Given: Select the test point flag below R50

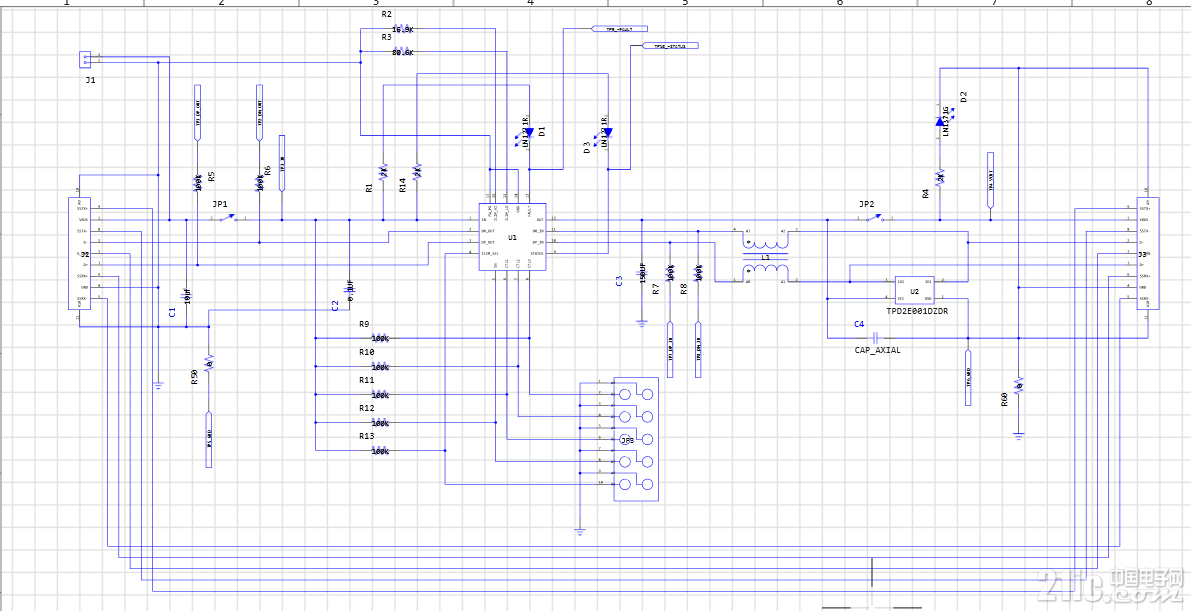Looking at the screenshot, I should click(209, 439).
